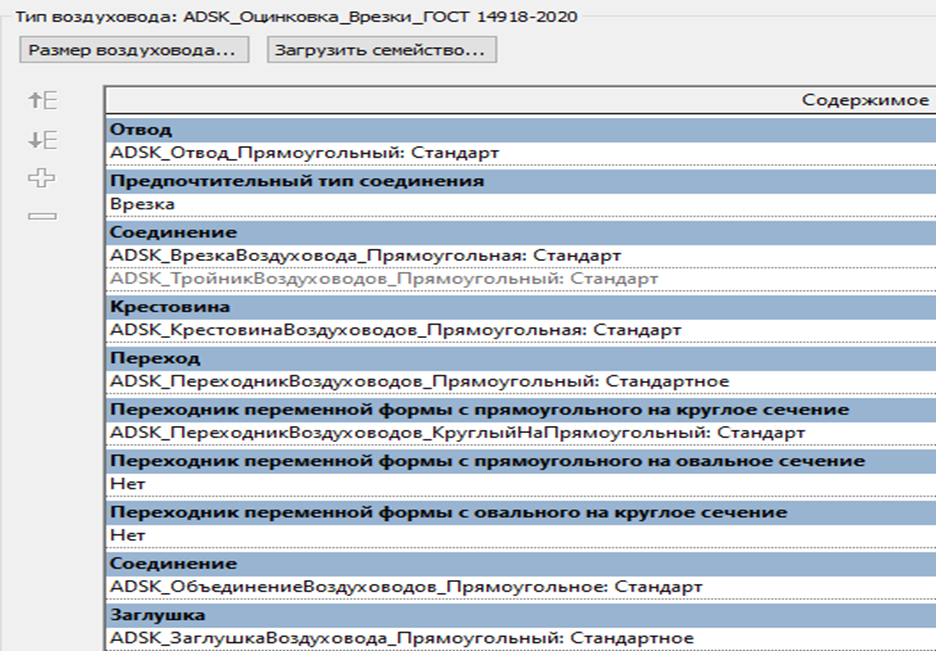Click the plus add row icon
The width and height of the screenshot is (936, 651).
pyautogui.click(x=42, y=178)
